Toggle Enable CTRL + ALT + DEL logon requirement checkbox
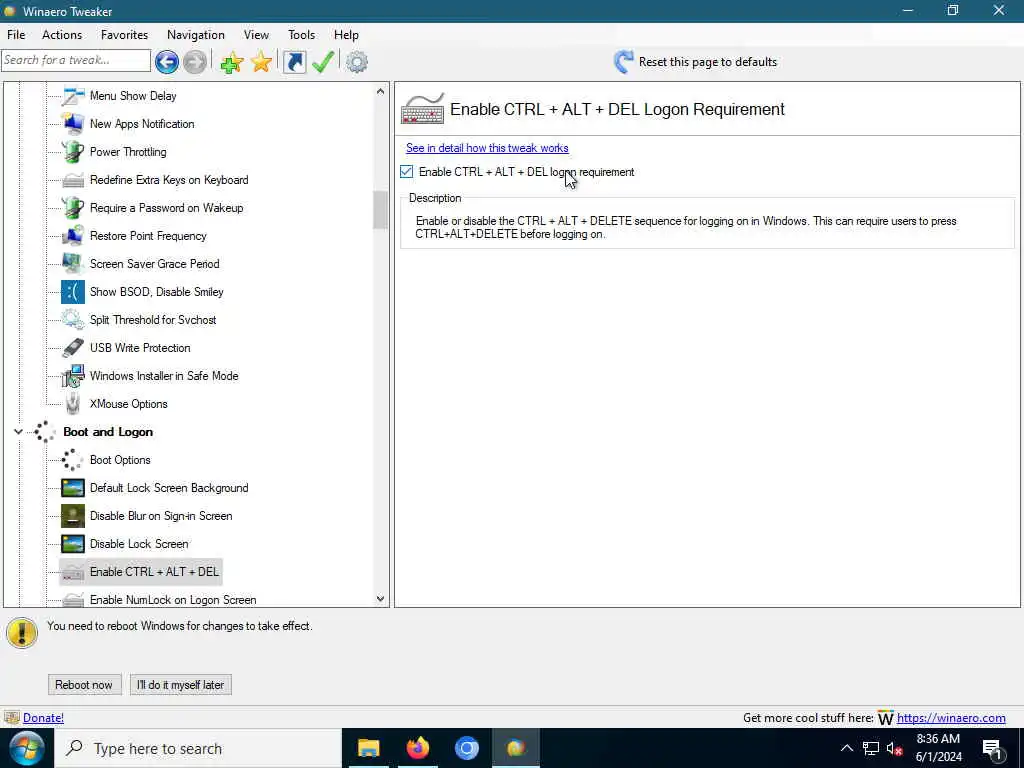This screenshot has height=768, width=1024. coord(406,172)
